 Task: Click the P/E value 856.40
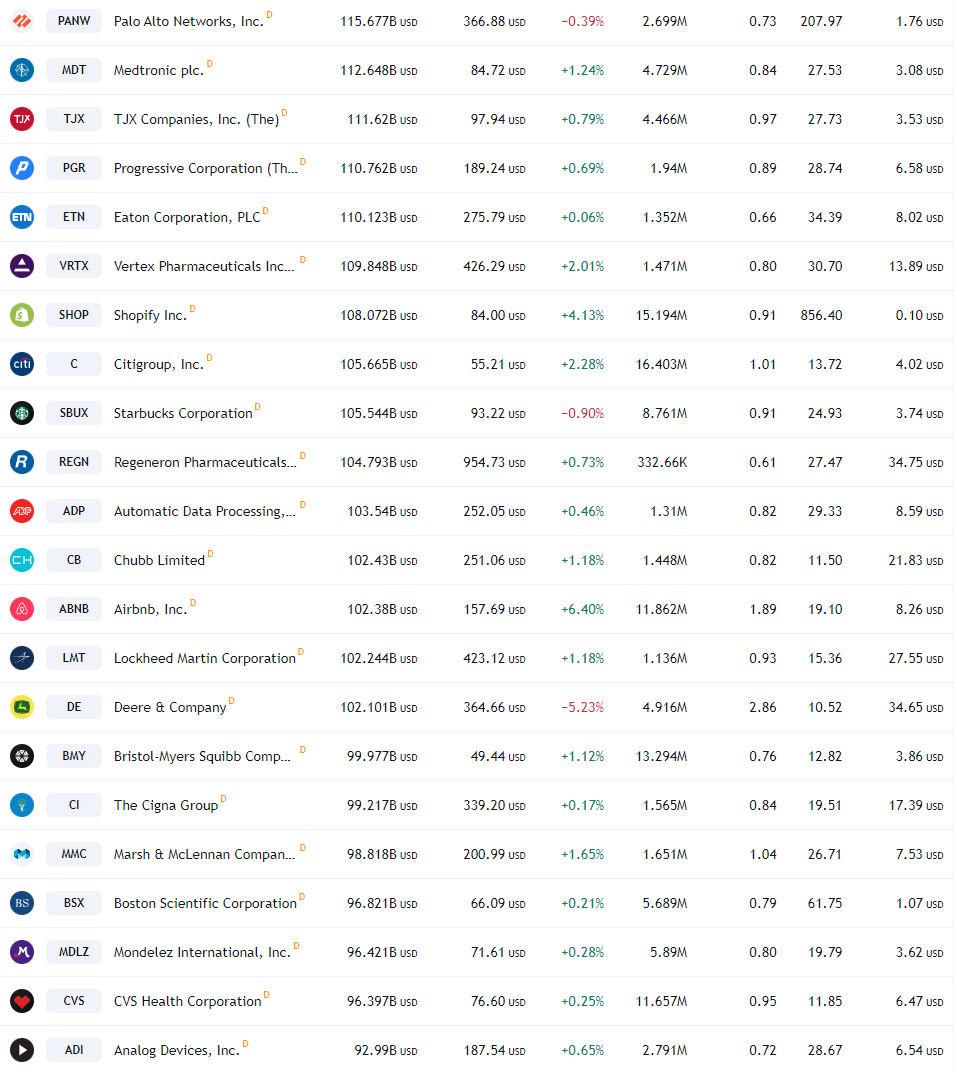(821, 316)
